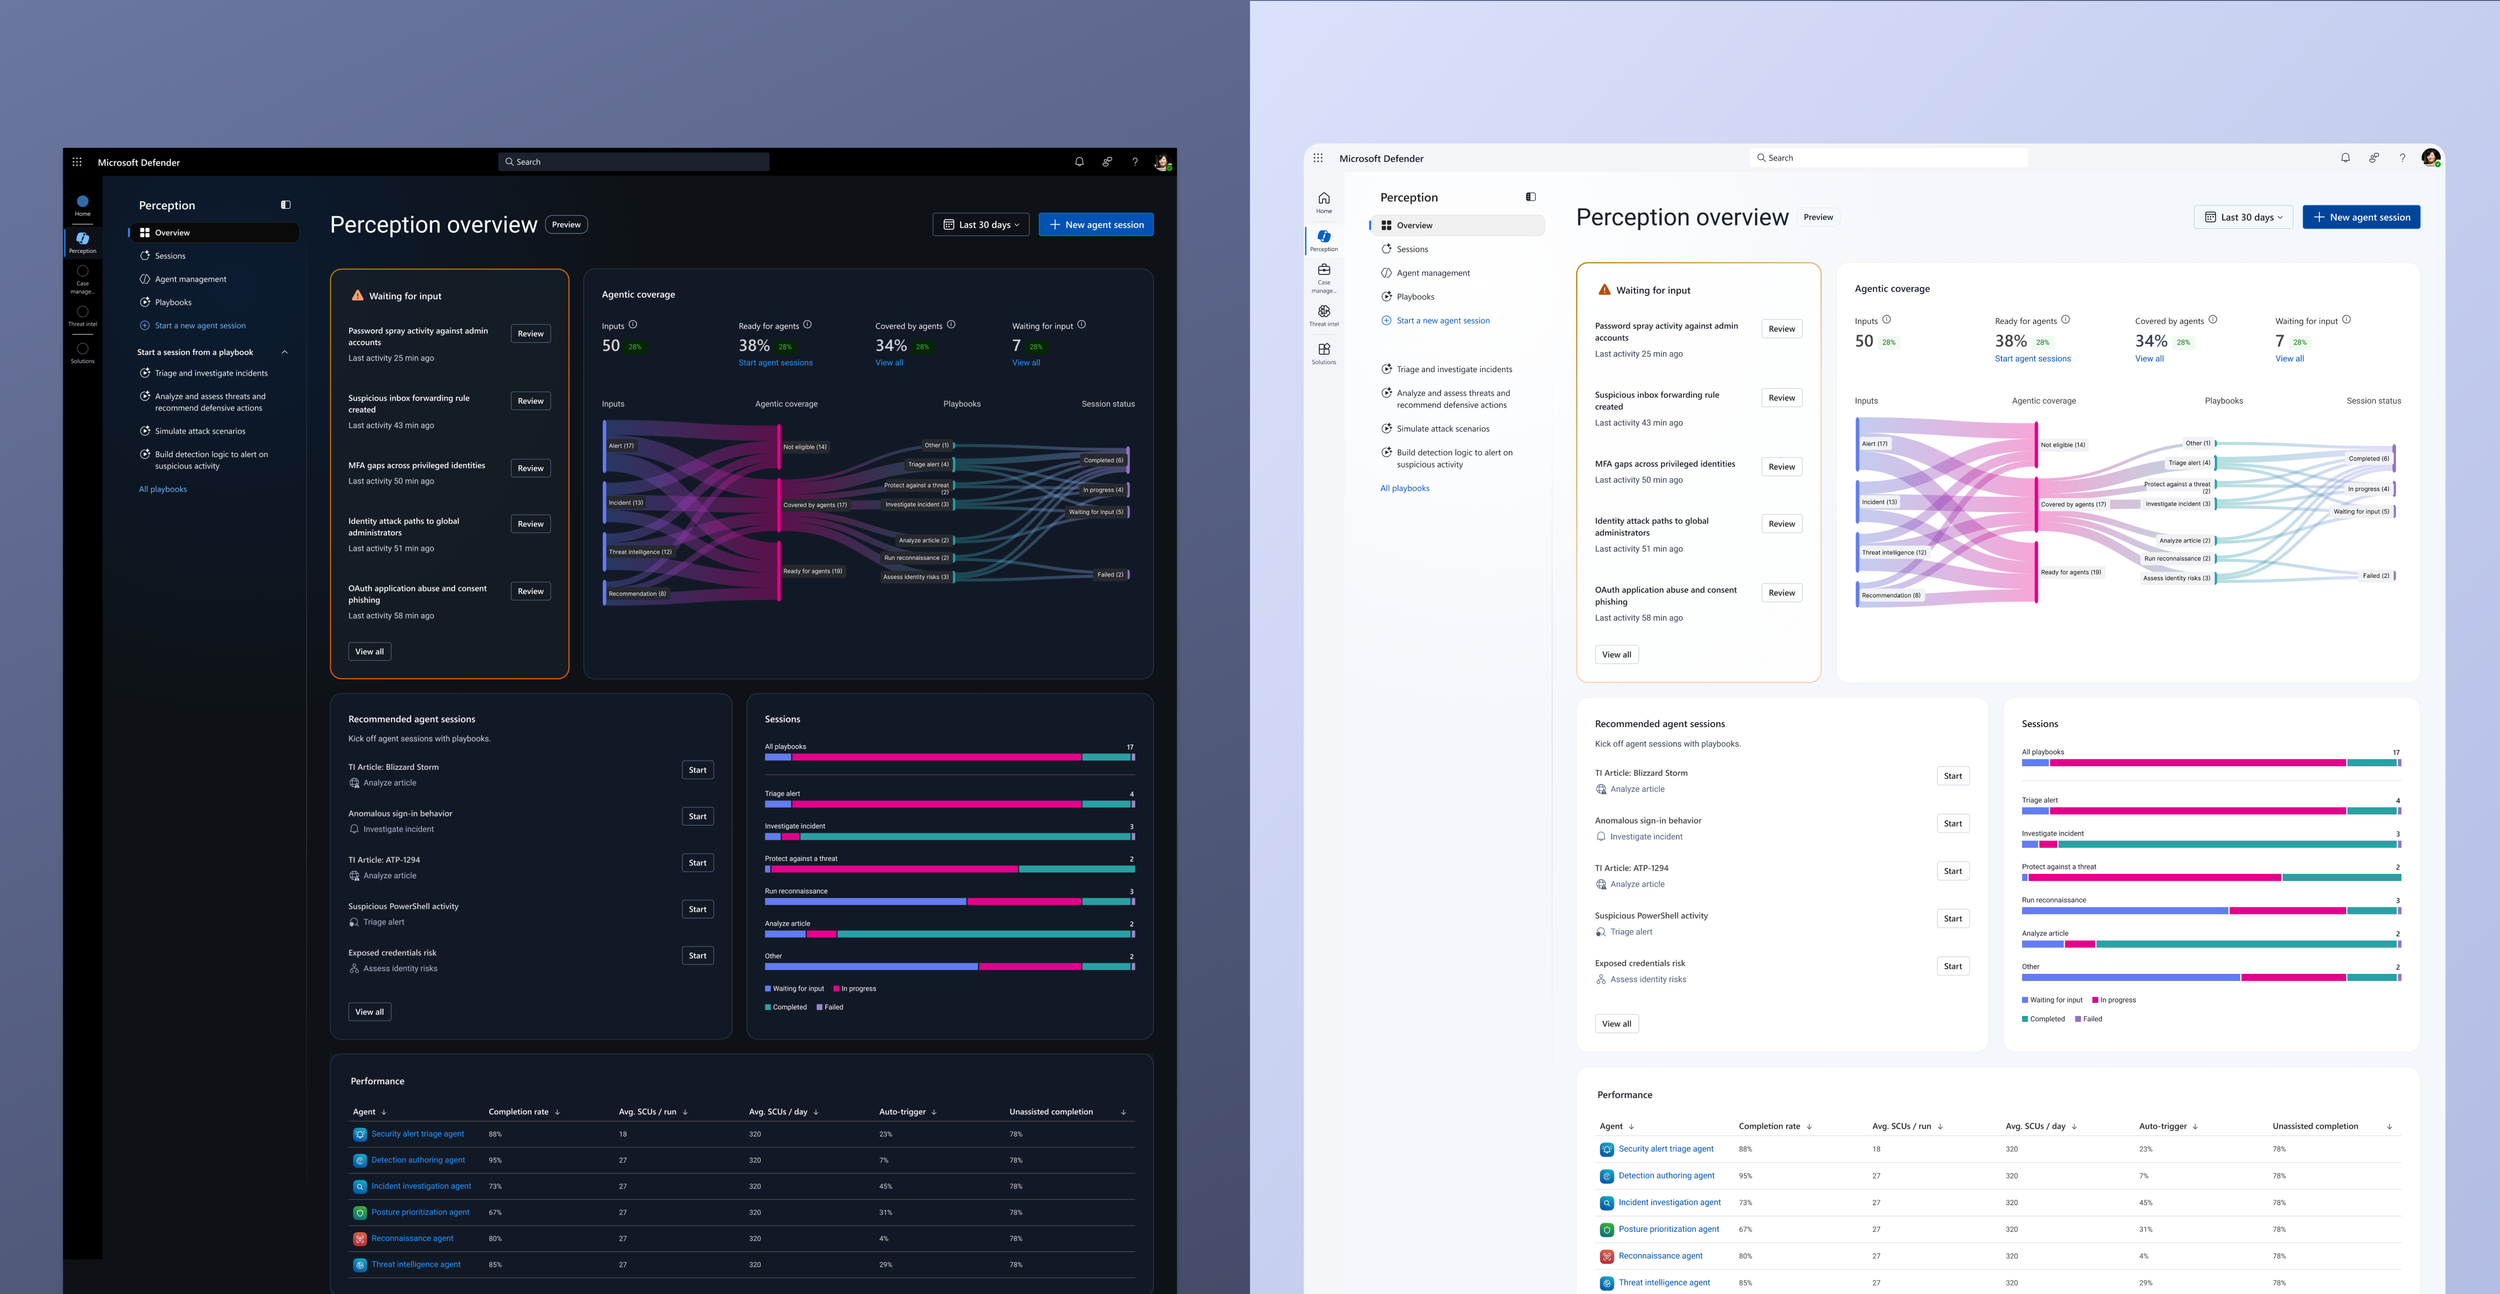Open user avatar in light window
The height and width of the screenshot is (1294, 2500).
(x=2431, y=158)
